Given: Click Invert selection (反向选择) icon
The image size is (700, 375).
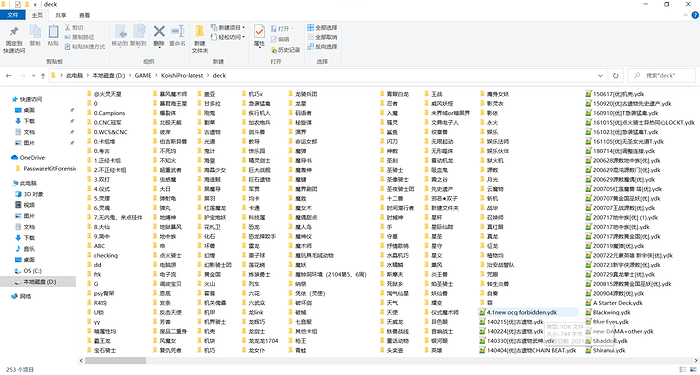Looking at the screenshot, I should [x=310, y=46].
